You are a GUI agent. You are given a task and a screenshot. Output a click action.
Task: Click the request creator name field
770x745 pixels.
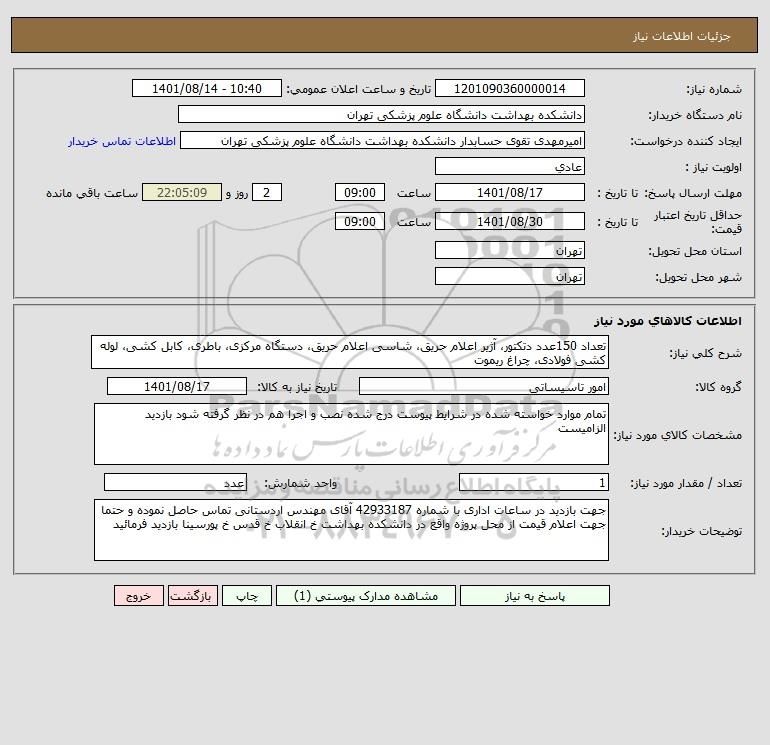click(383, 140)
